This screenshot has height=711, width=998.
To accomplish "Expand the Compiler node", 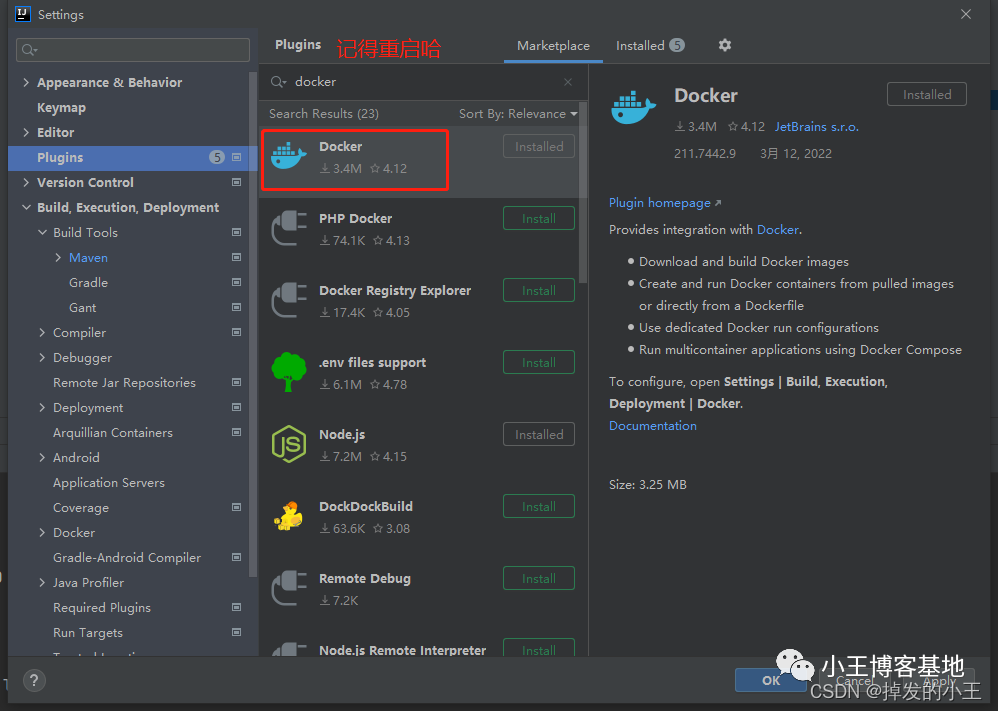I will (42, 332).
